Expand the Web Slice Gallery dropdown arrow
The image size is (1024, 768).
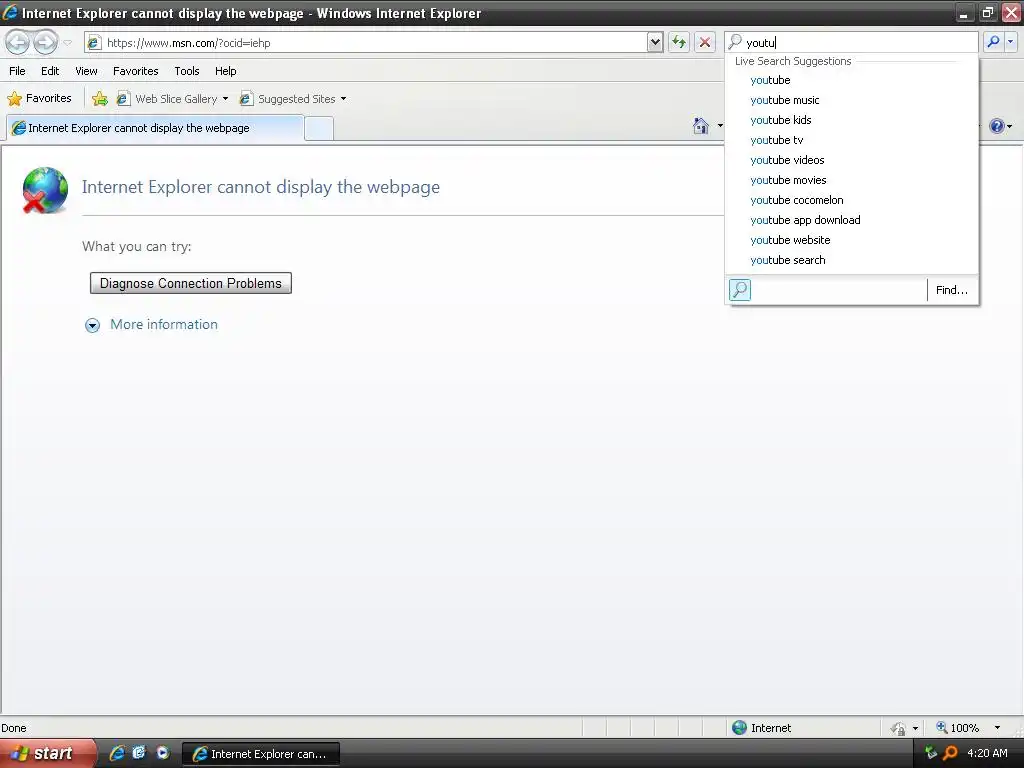point(225,99)
